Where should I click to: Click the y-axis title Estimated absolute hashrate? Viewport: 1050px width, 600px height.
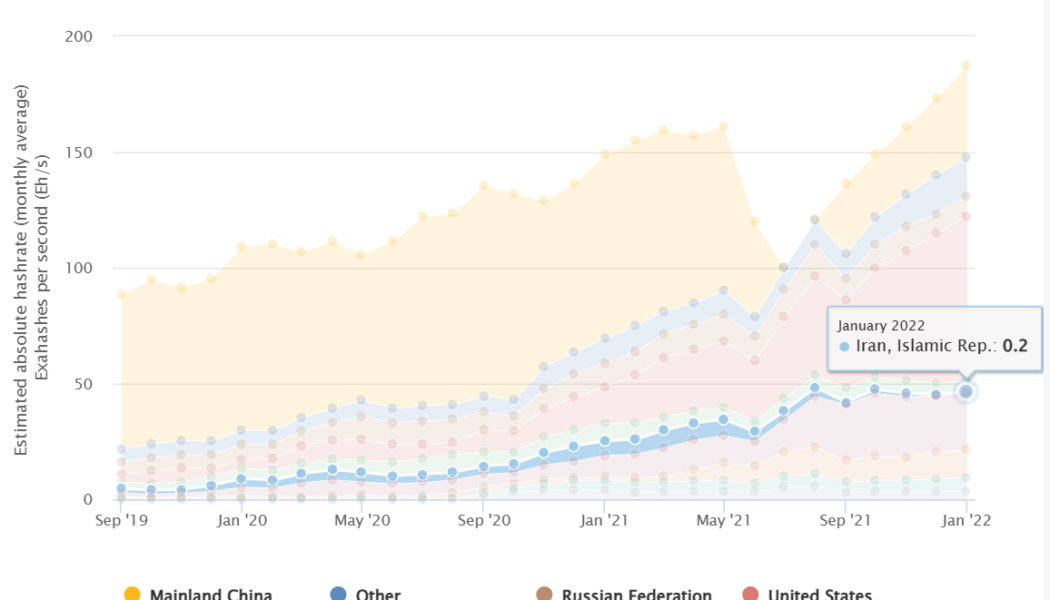pos(23,270)
